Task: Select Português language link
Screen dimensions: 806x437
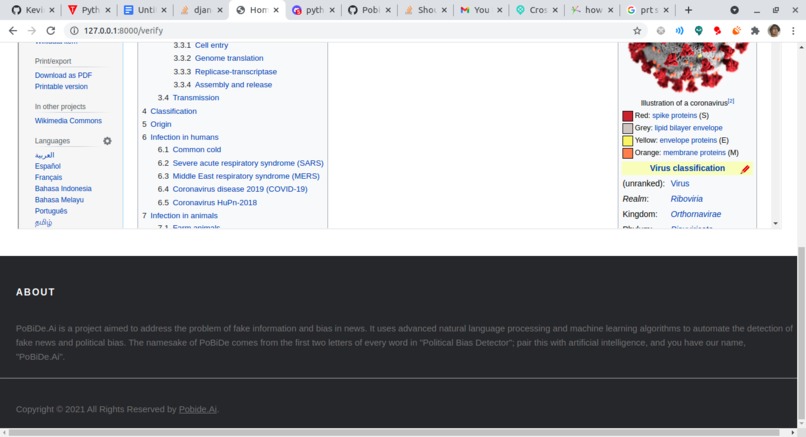Action: point(51,211)
